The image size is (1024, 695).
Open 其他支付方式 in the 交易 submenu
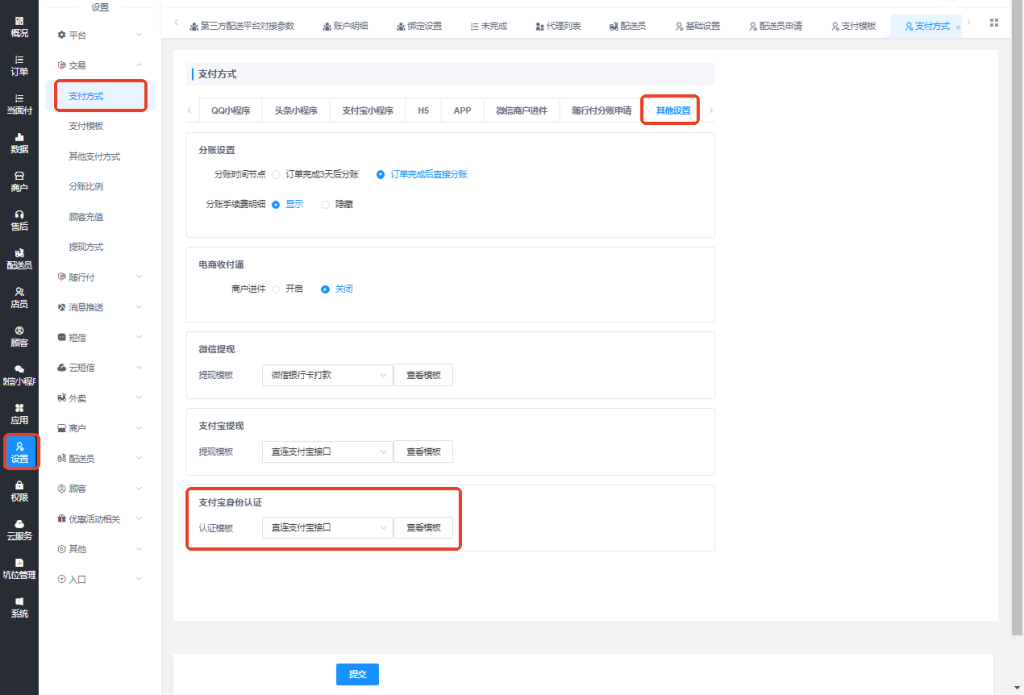click(x=95, y=156)
